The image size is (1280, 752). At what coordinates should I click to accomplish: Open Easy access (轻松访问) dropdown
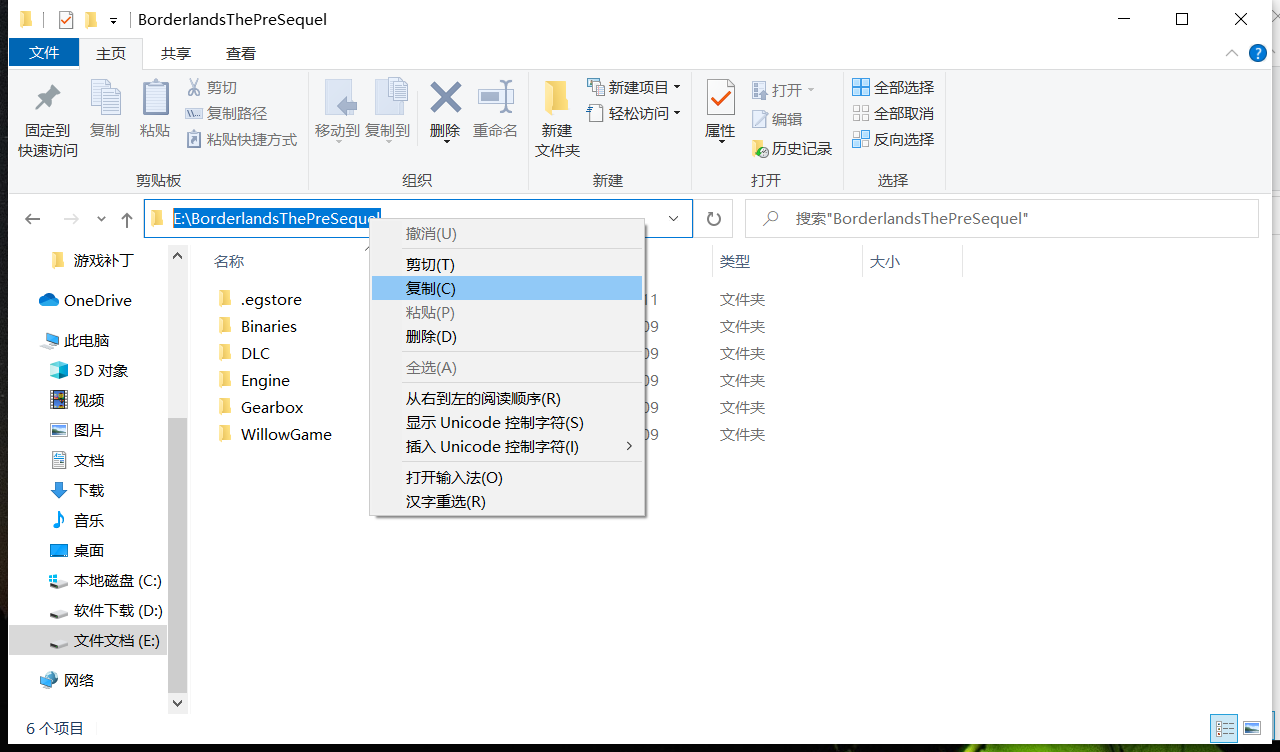click(633, 113)
